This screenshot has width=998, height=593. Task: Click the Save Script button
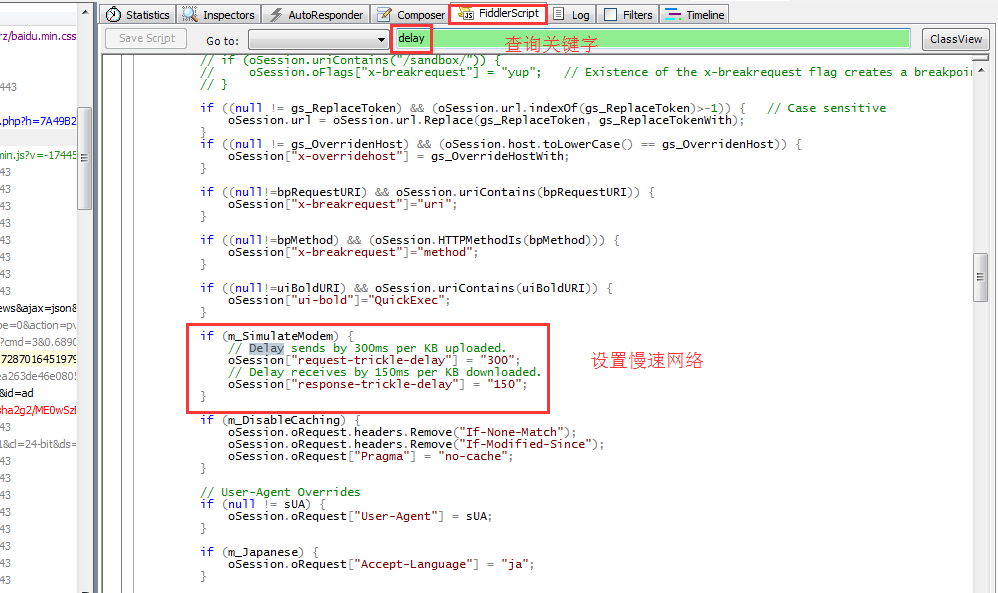146,38
